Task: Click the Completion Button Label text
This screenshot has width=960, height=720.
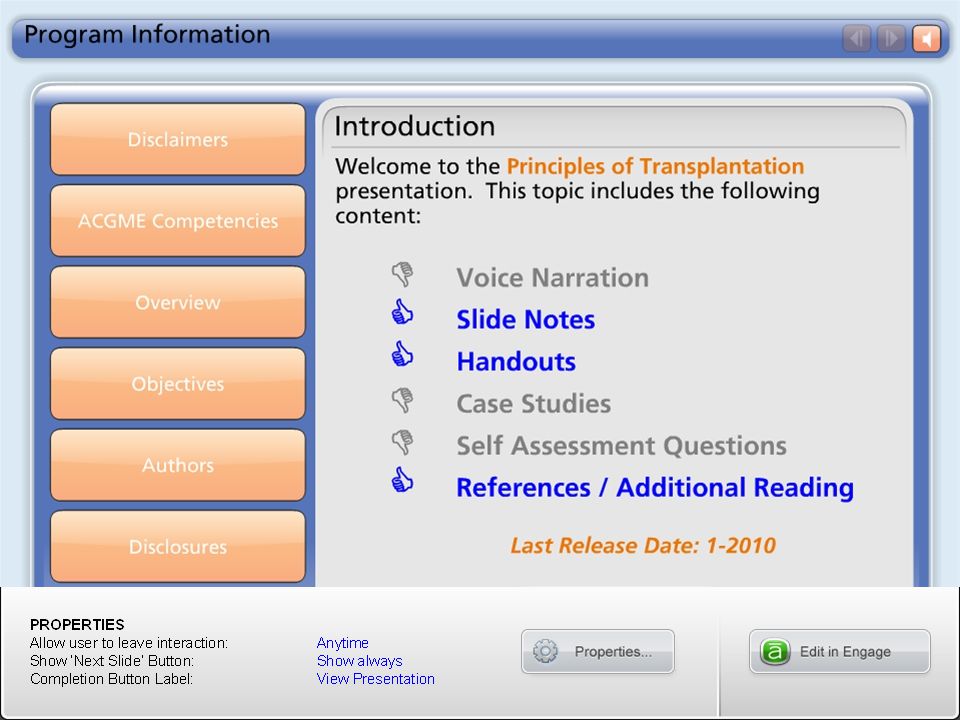Action: coord(111,678)
